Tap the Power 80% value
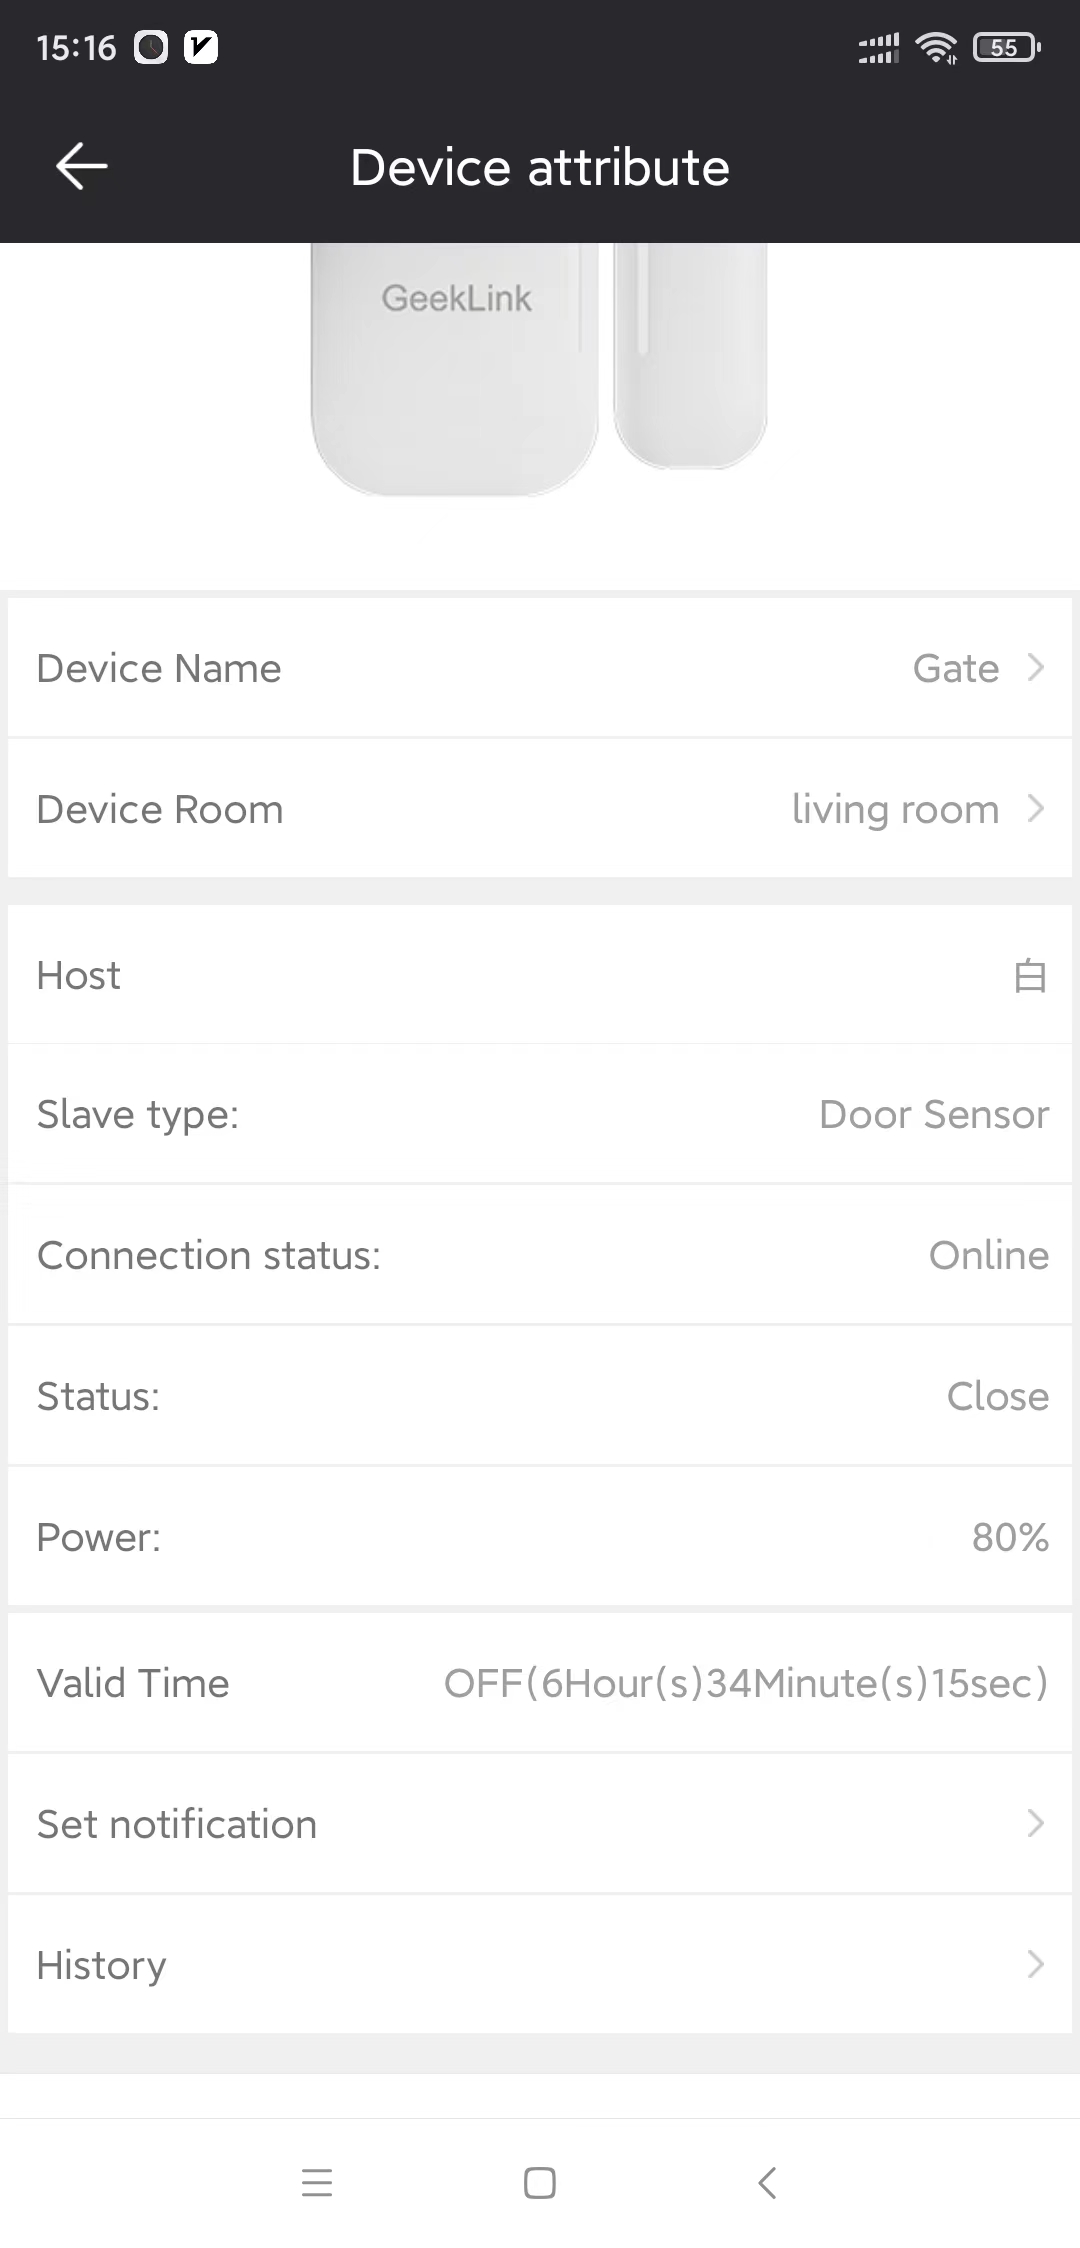Screen dimensions: 1080x2248 [1010, 1537]
